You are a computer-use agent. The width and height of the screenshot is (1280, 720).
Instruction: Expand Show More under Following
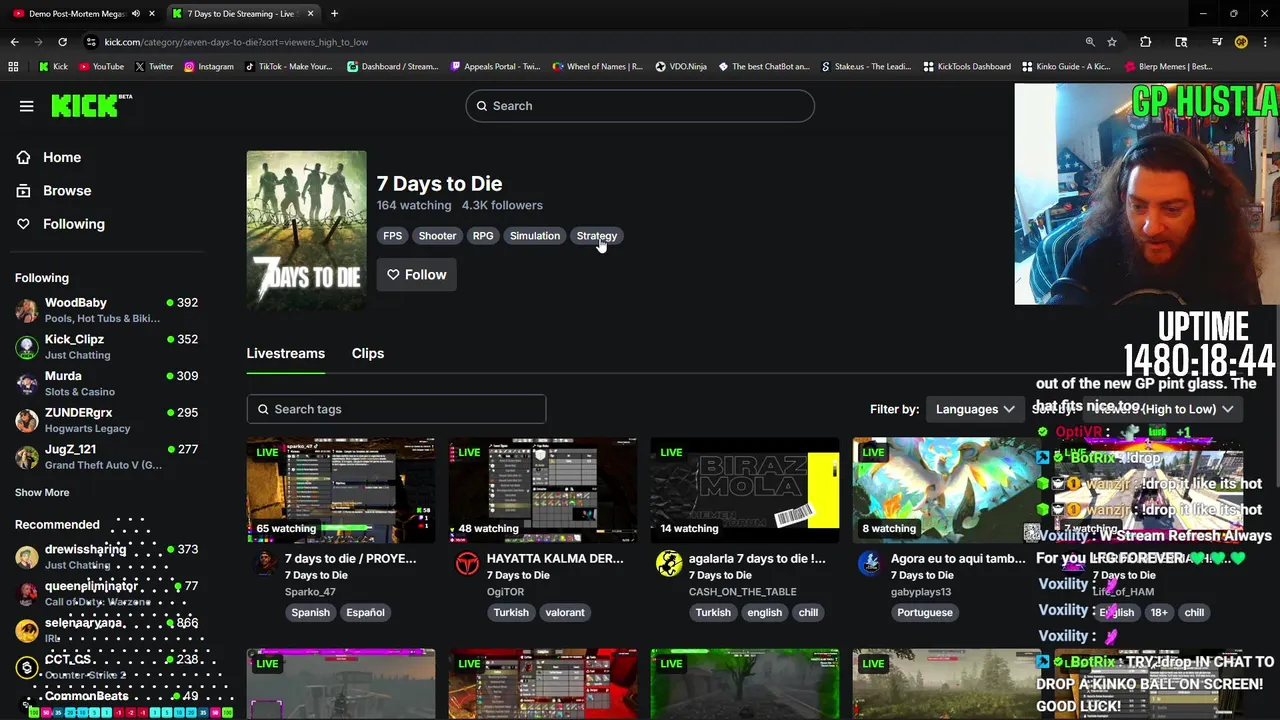pyautogui.click(x=42, y=492)
